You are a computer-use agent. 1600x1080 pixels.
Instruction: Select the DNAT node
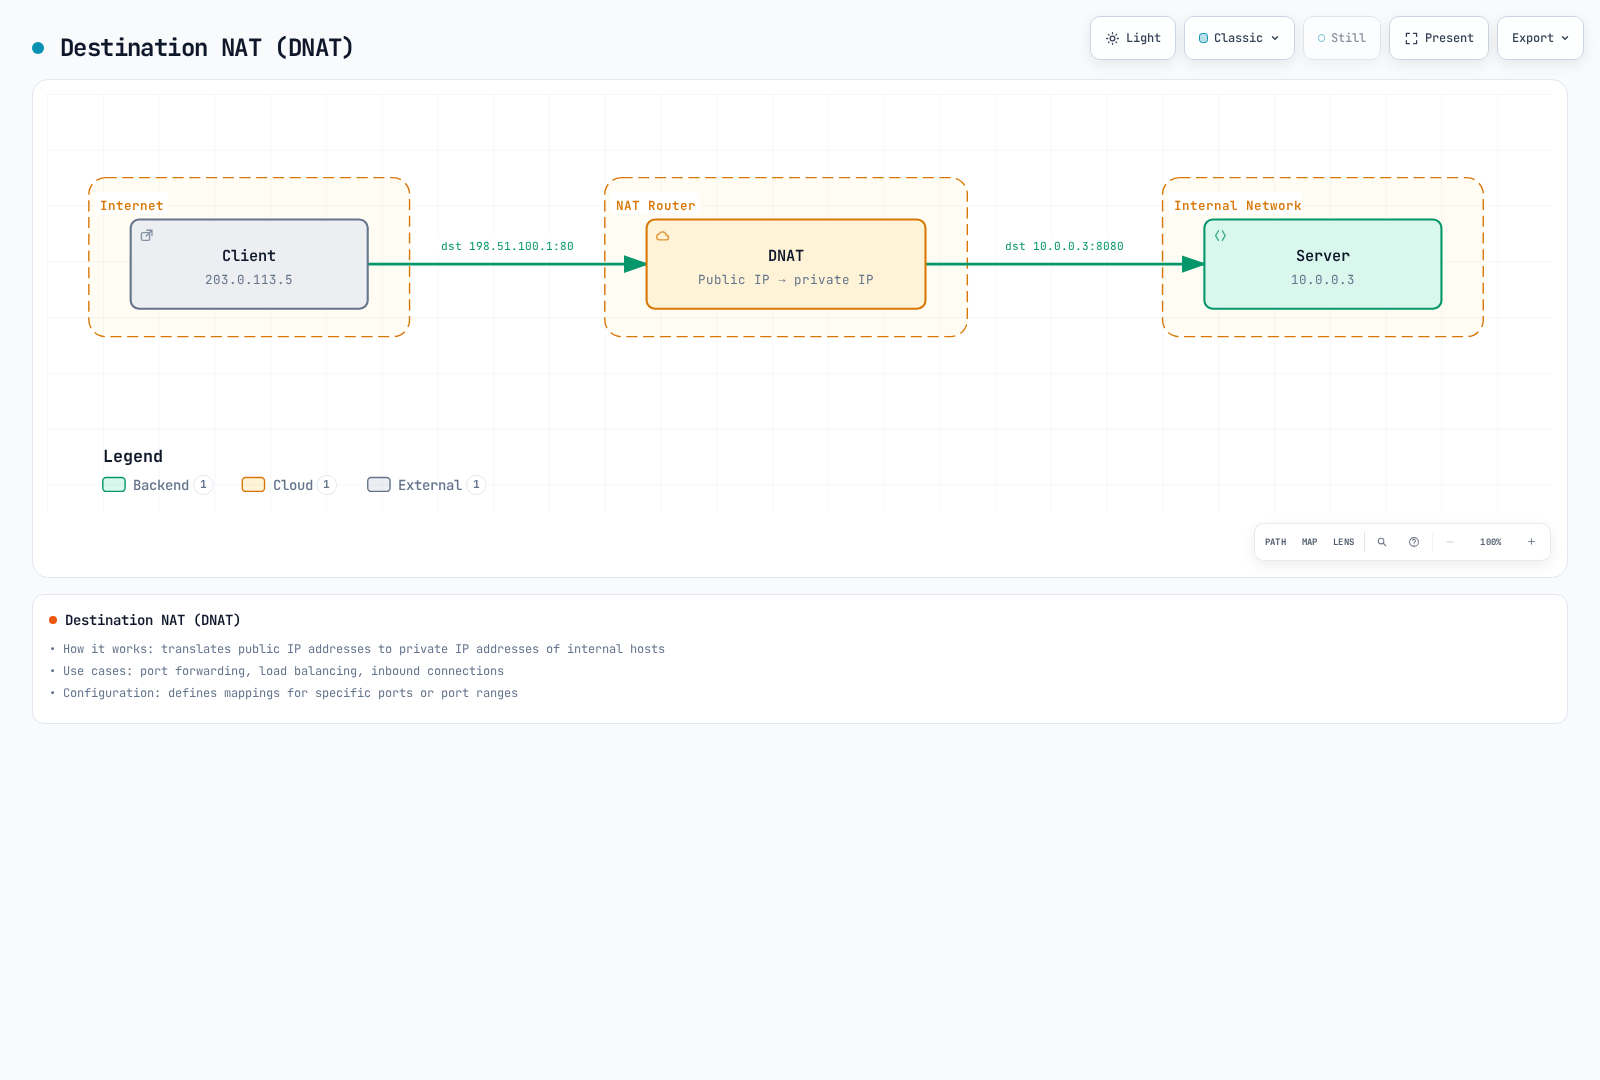click(786, 264)
